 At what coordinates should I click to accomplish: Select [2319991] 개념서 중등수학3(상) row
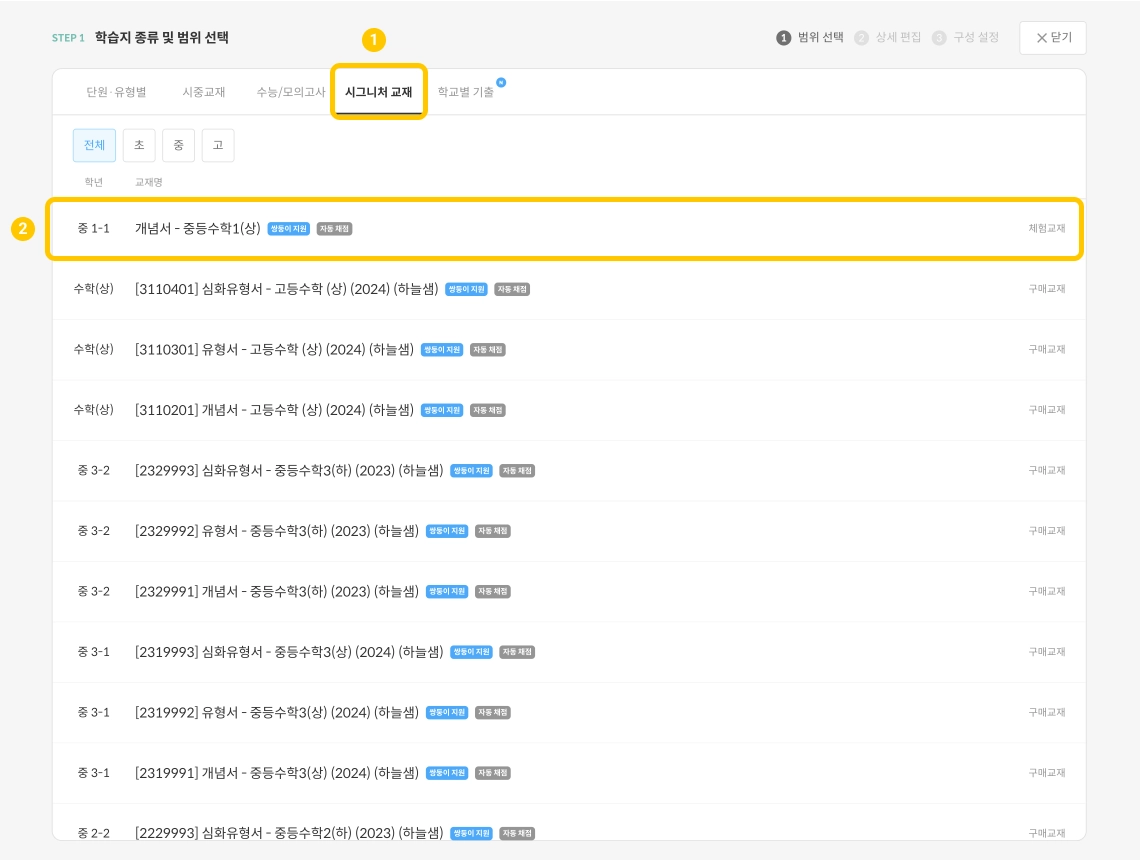pyautogui.click(x=569, y=773)
